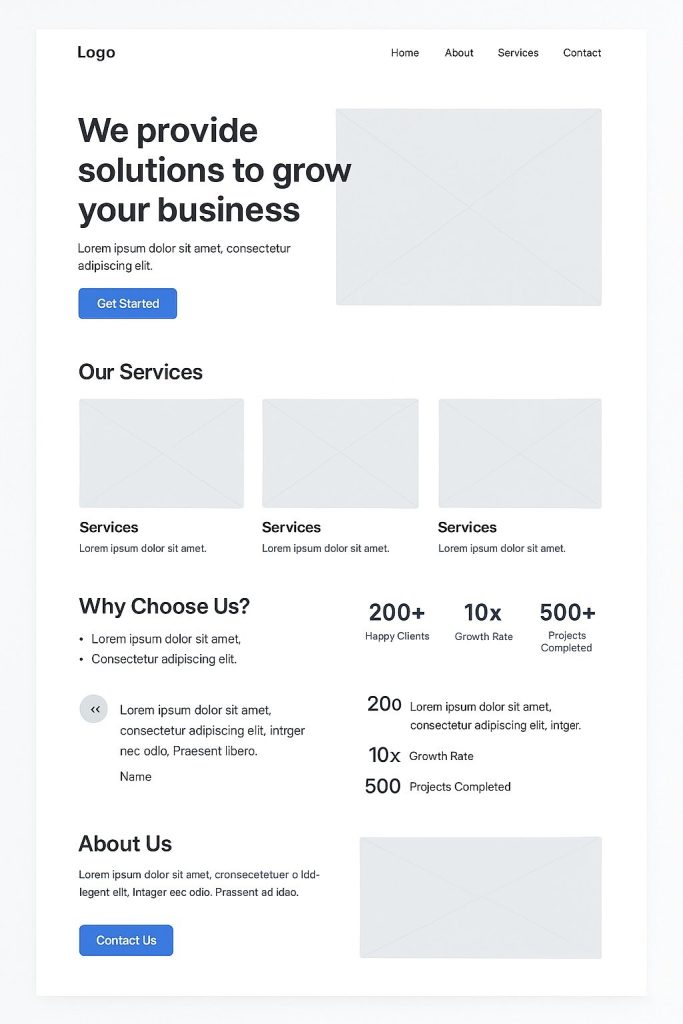Click the "About Us" section heading
This screenshot has height=1024, width=683.
[x=125, y=843]
